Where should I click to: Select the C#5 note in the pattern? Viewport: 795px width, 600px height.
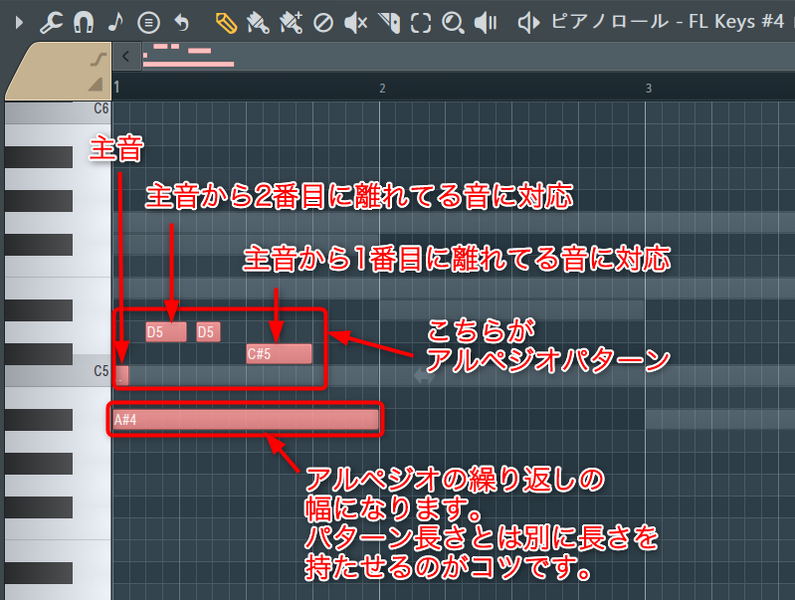click(279, 353)
